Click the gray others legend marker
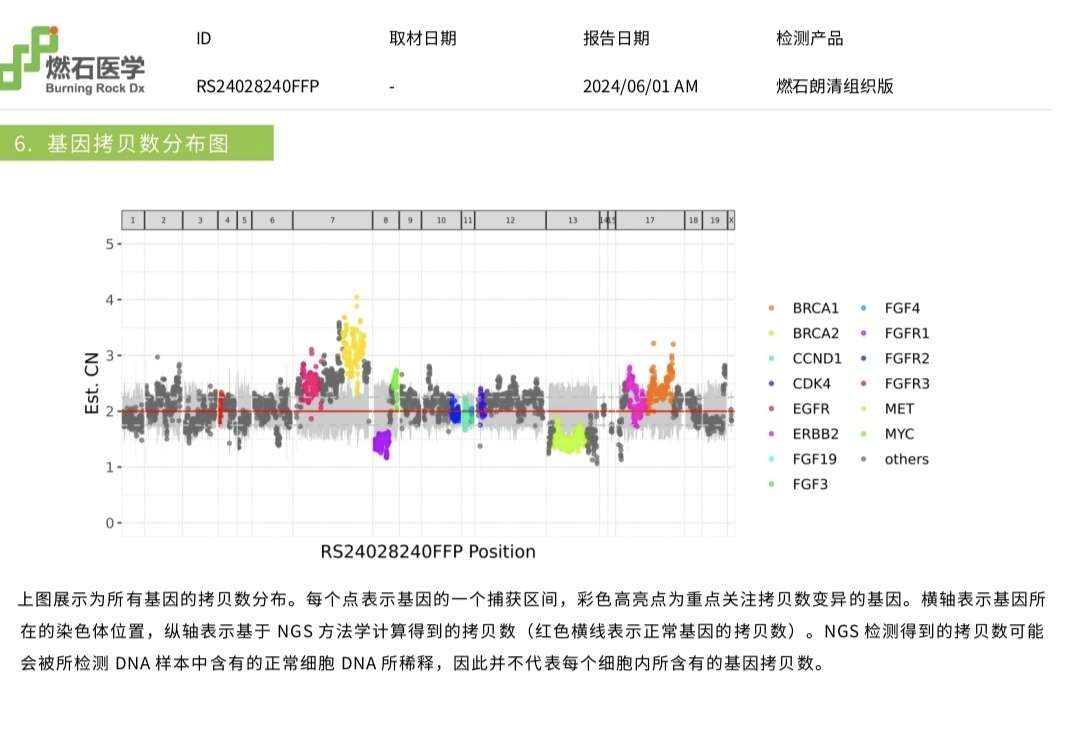 (863, 459)
